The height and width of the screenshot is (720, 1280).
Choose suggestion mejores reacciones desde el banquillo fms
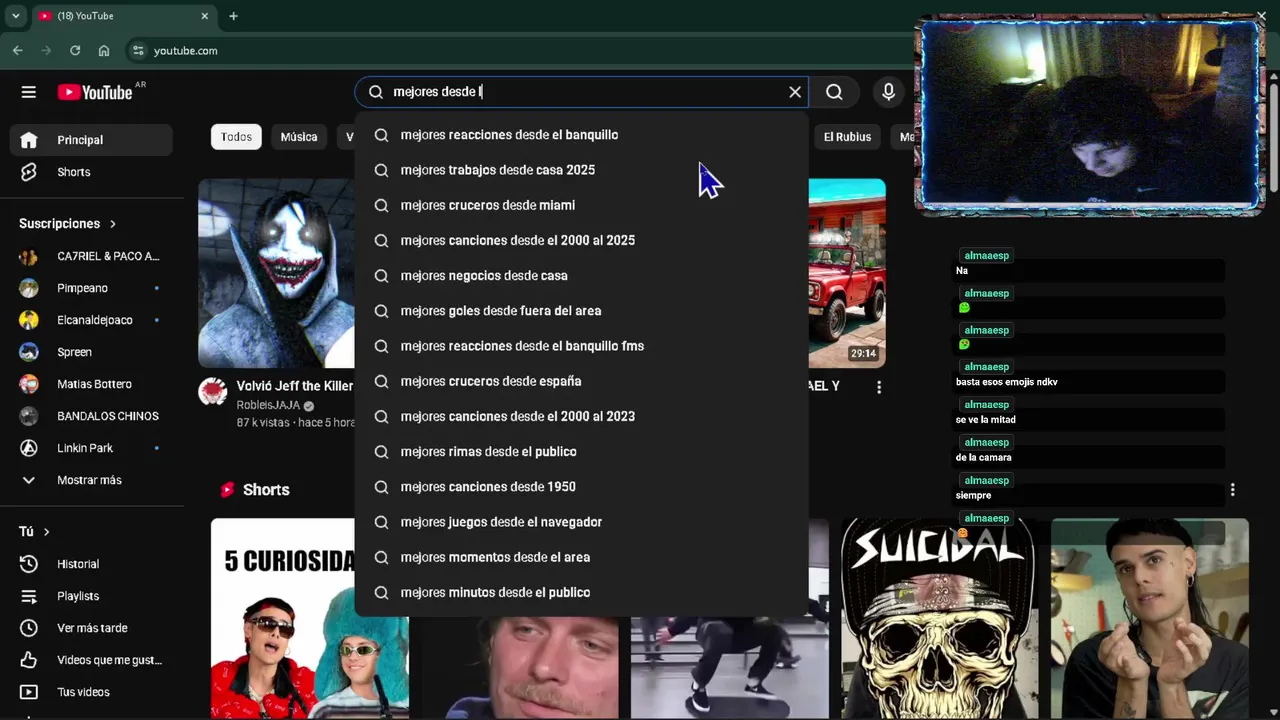[581, 346]
